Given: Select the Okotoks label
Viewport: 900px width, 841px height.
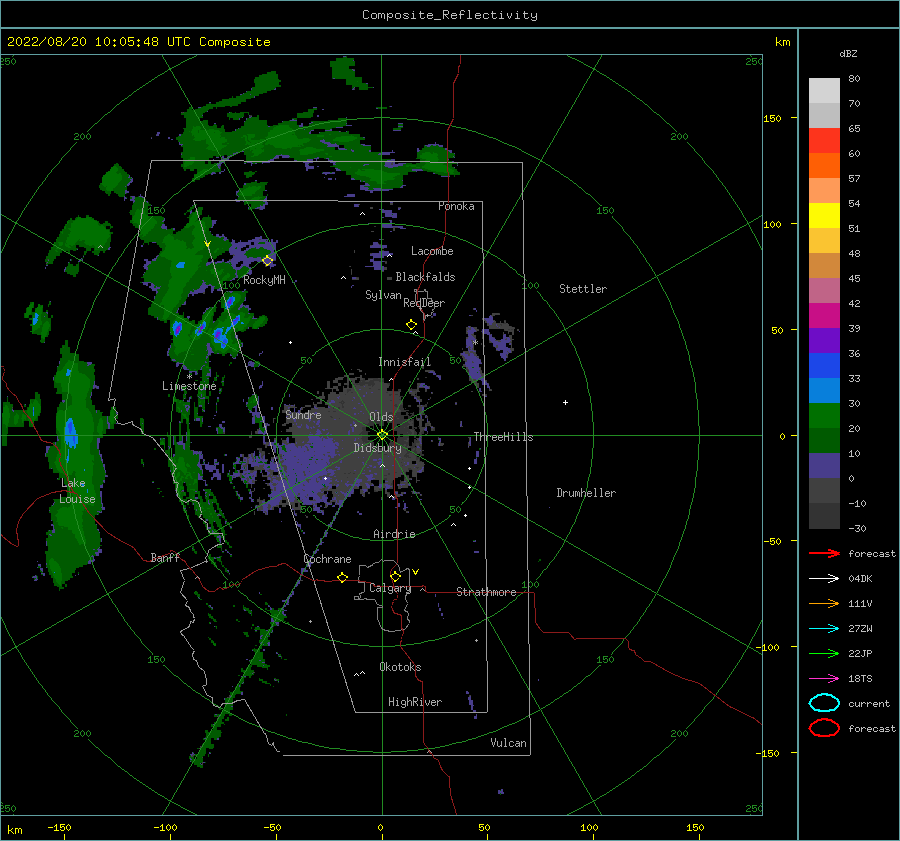Looking at the screenshot, I should pyautogui.click(x=400, y=667).
